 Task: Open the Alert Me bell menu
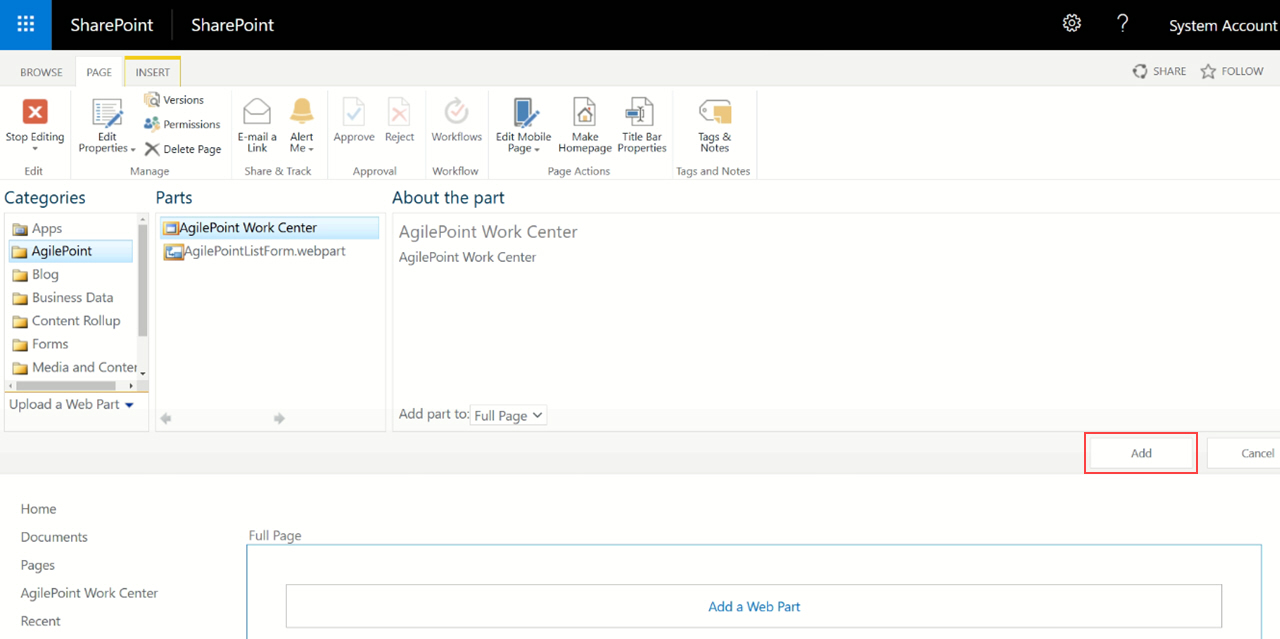[302, 126]
